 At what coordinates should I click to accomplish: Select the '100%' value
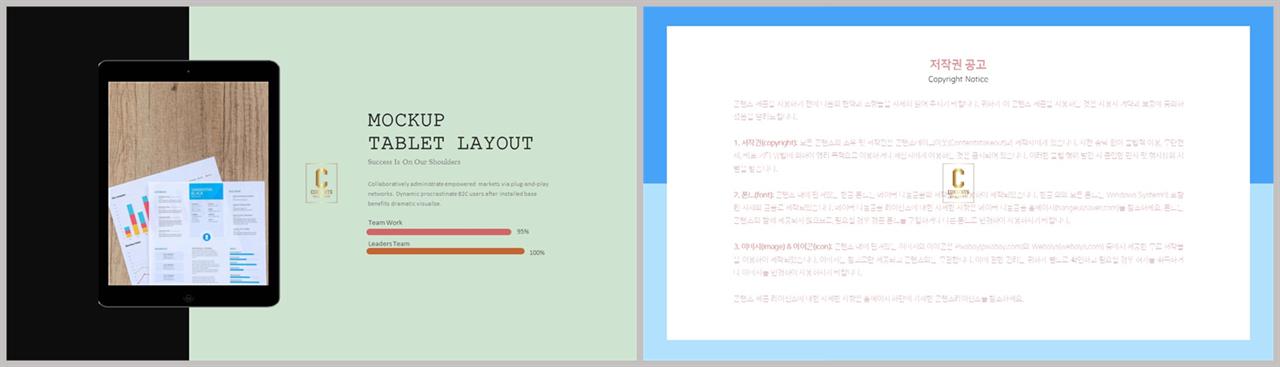pos(537,253)
